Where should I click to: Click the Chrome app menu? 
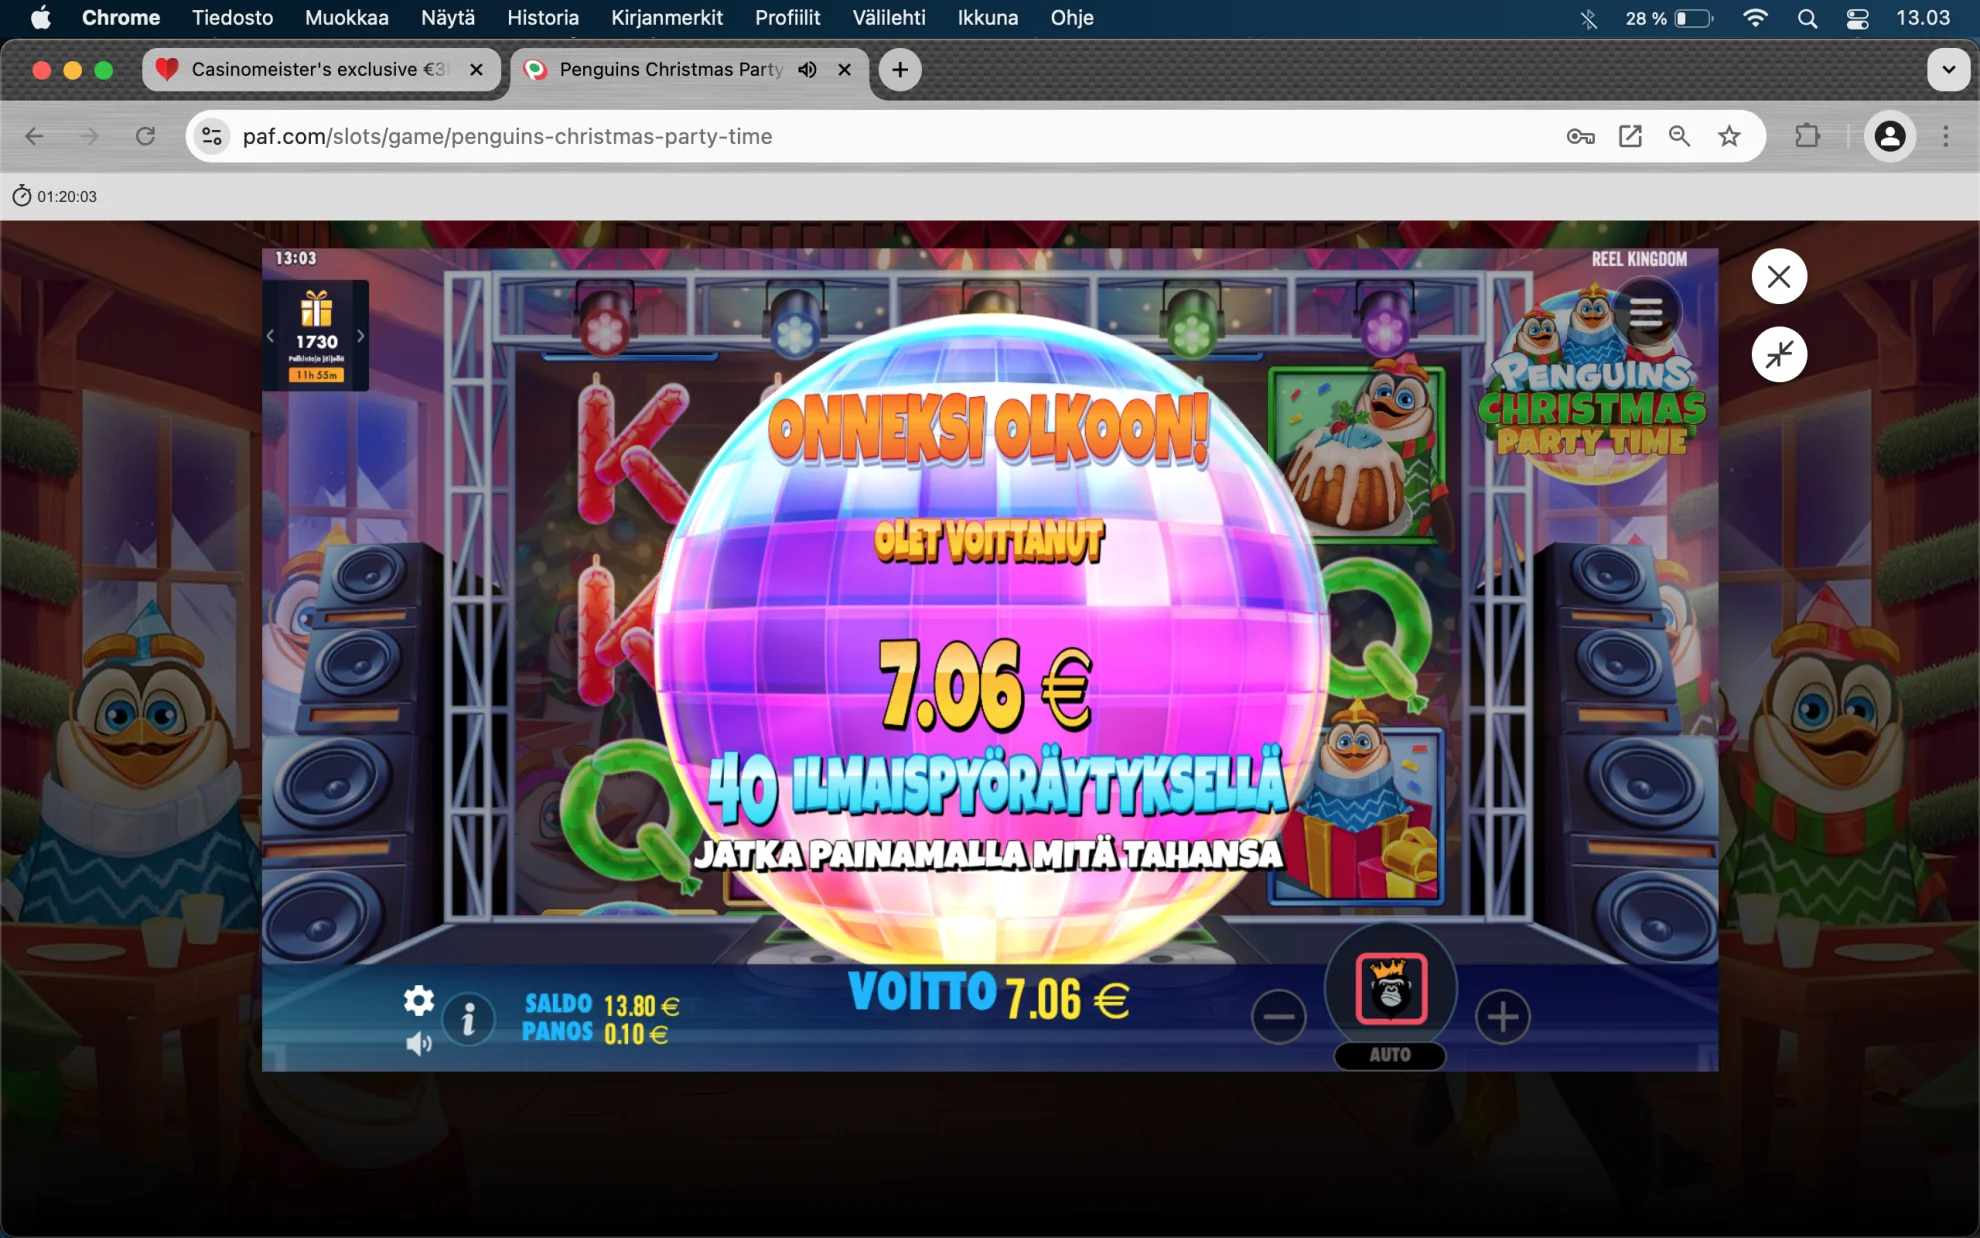coord(120,18)
